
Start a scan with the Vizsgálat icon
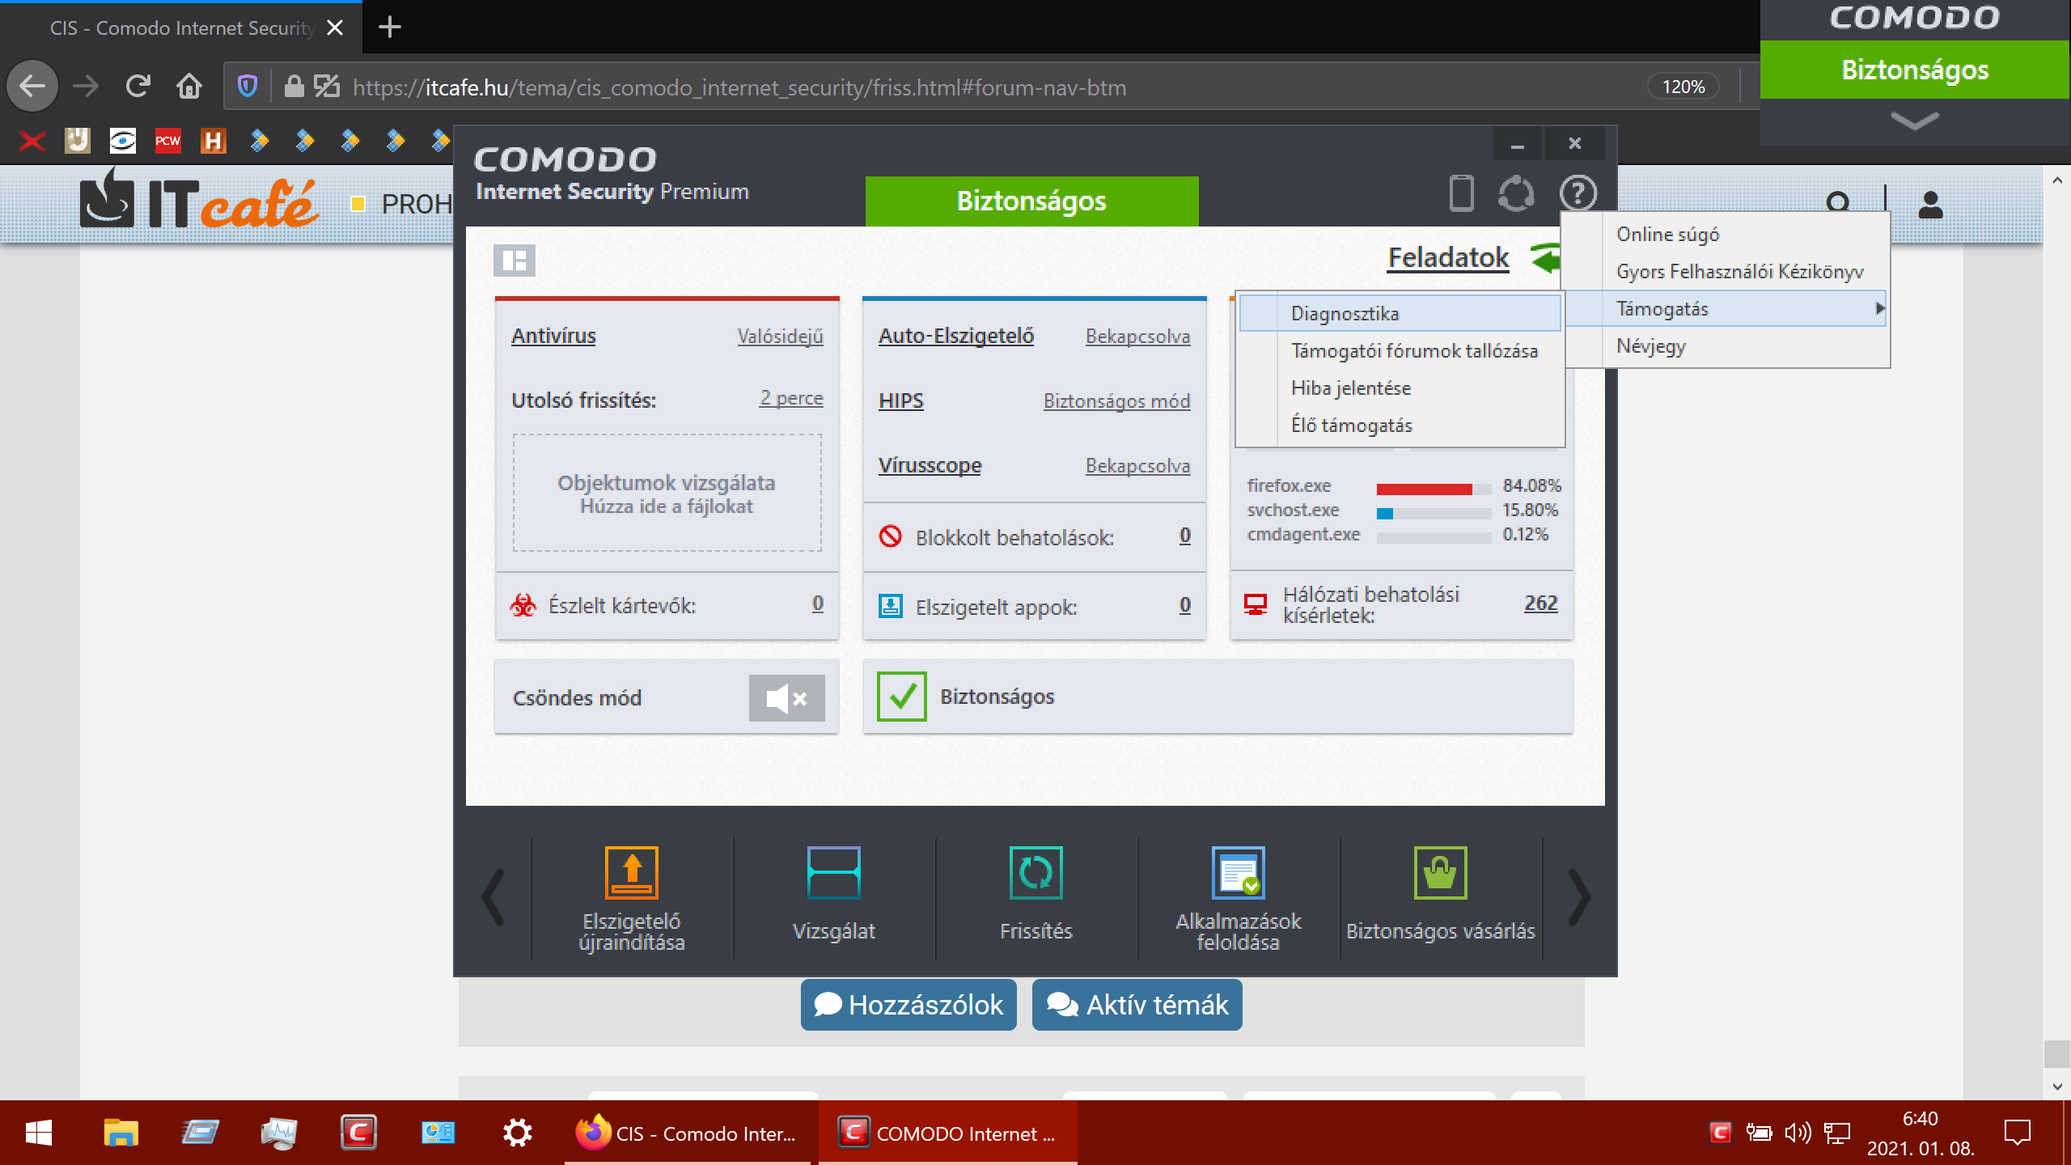833,873
